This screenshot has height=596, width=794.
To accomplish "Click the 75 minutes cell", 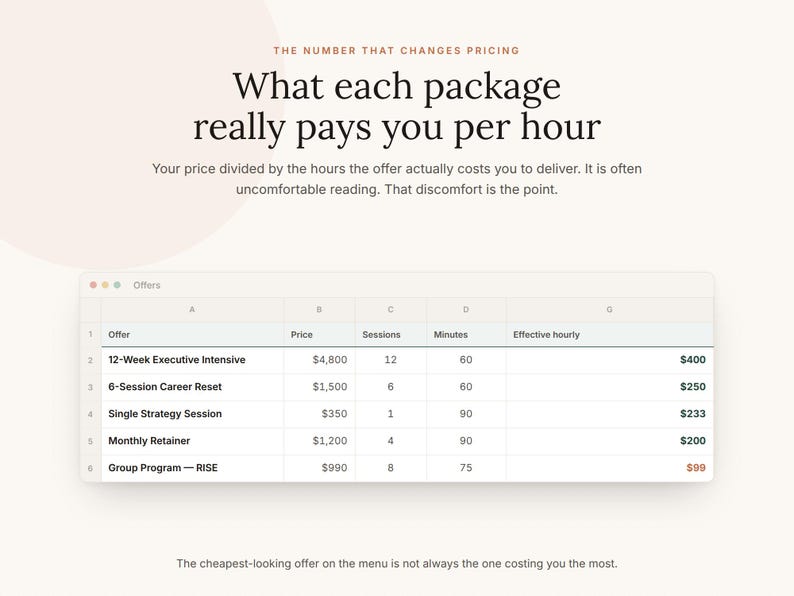I will [x=466, y=468].
